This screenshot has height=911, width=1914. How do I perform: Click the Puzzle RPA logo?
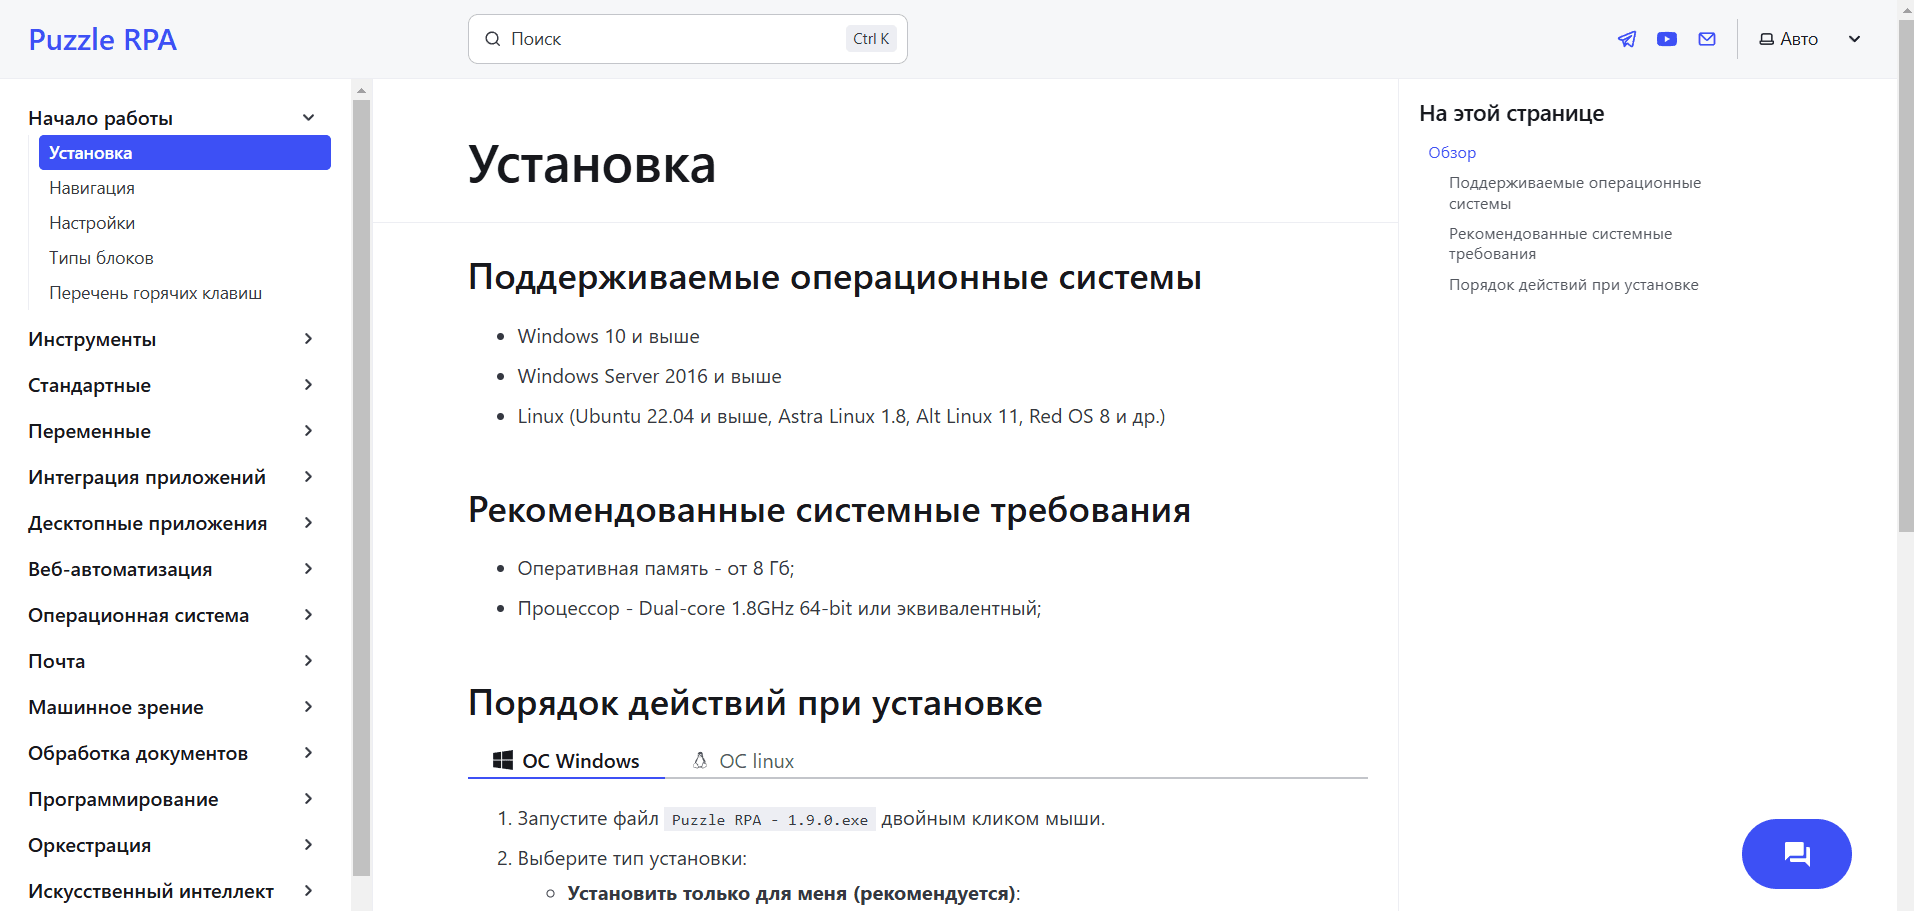coord(102,39)
